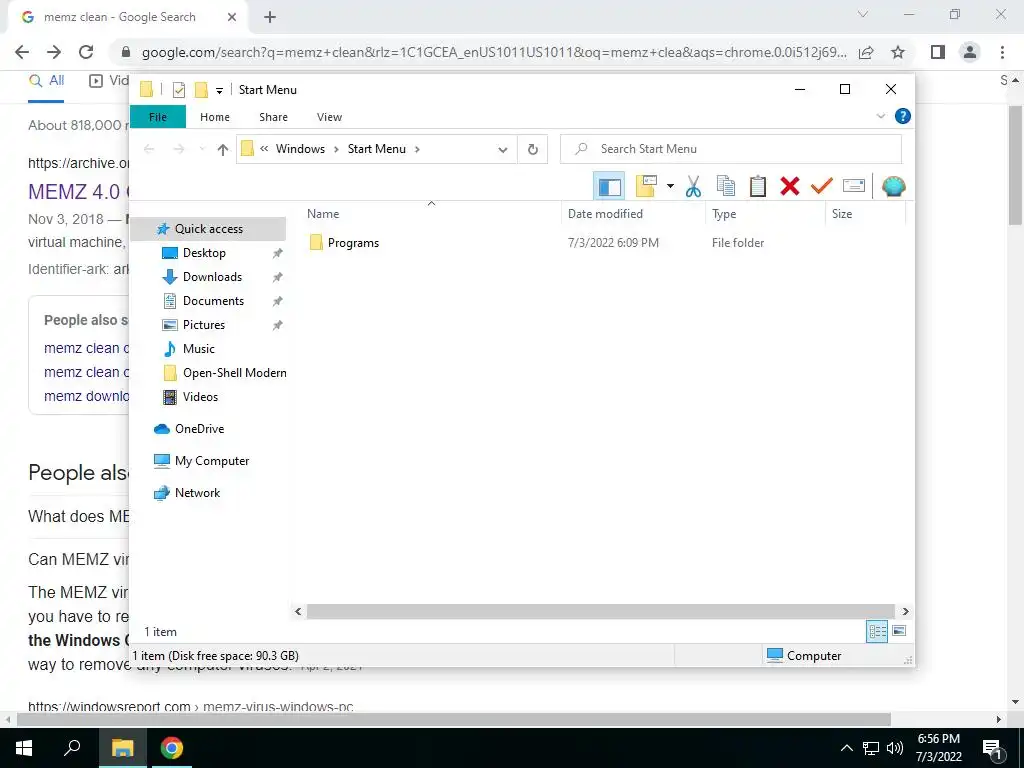Viewport: 1024px width, 768px height.
Task: Click the blue Help question mark icon
Action: coord(903,116)
